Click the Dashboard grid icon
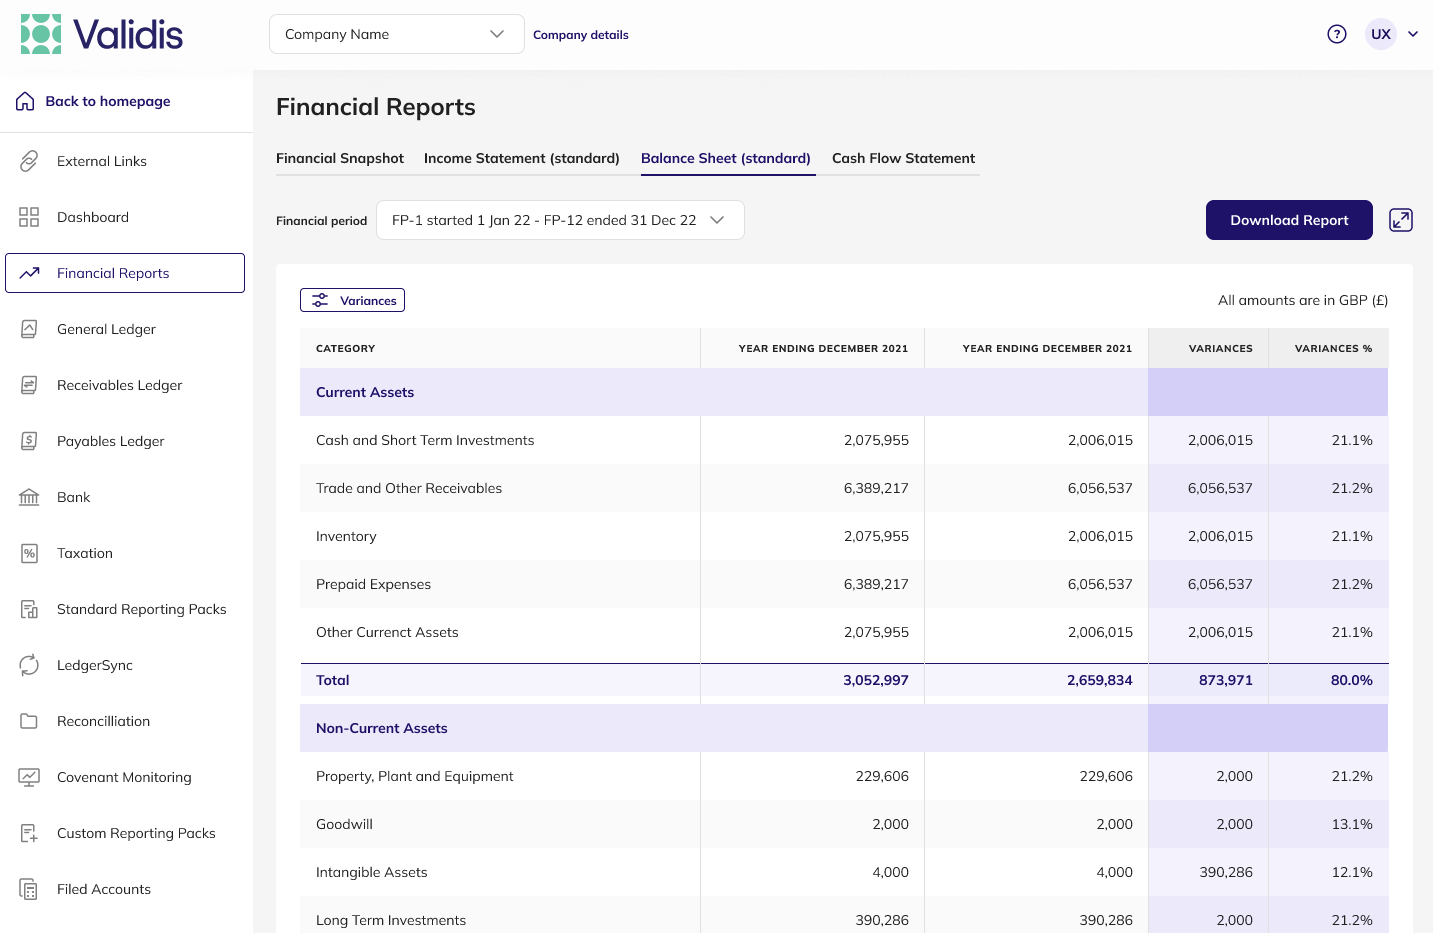Screen dimensions: 1433x933 (29, 217)
